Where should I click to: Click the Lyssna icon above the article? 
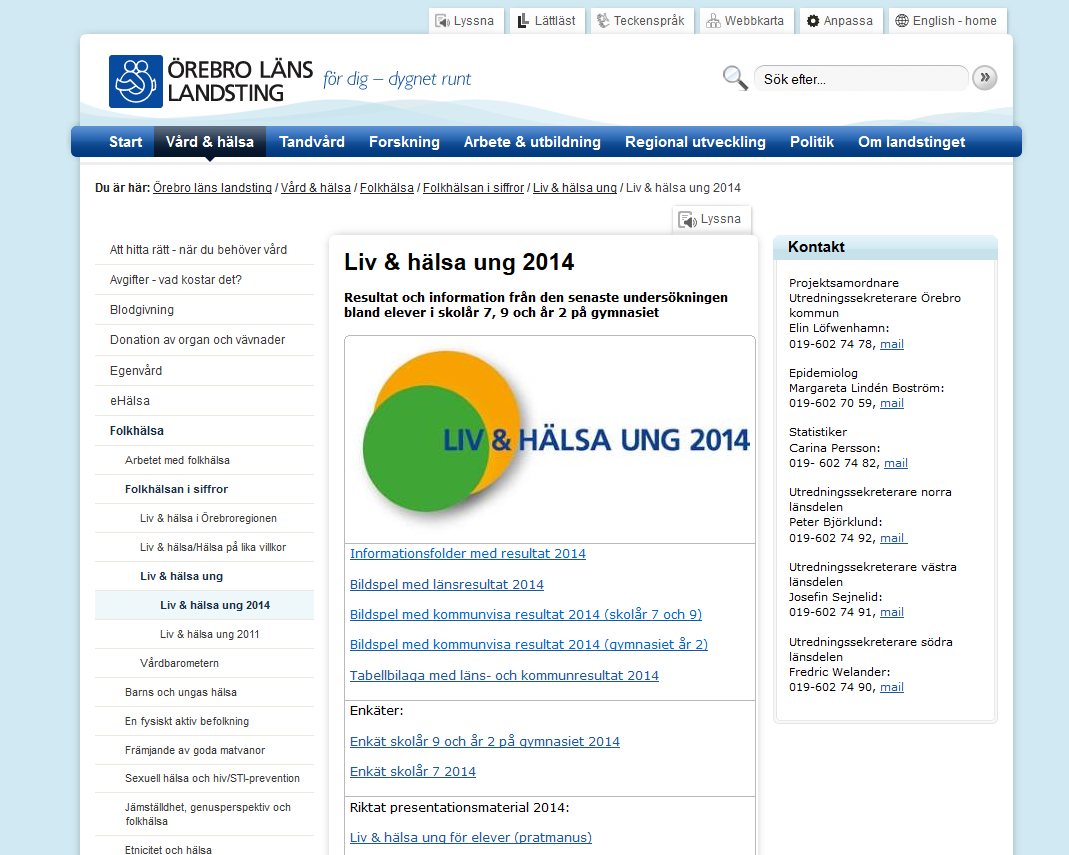687,220
